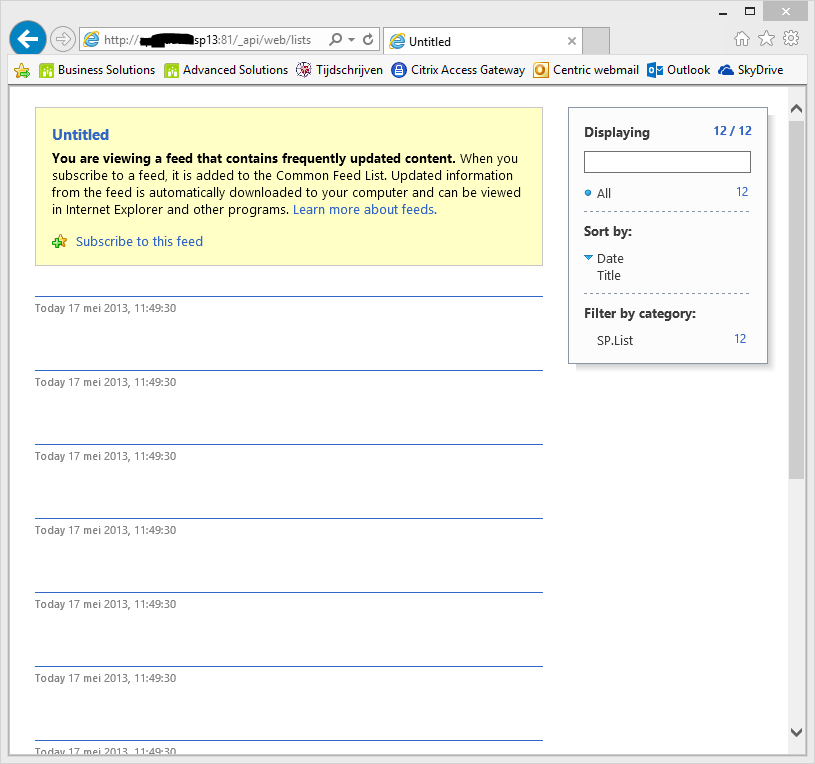Close the Internet Explorer window
Viewport: 815px width, 764px height.
(785, 11)
